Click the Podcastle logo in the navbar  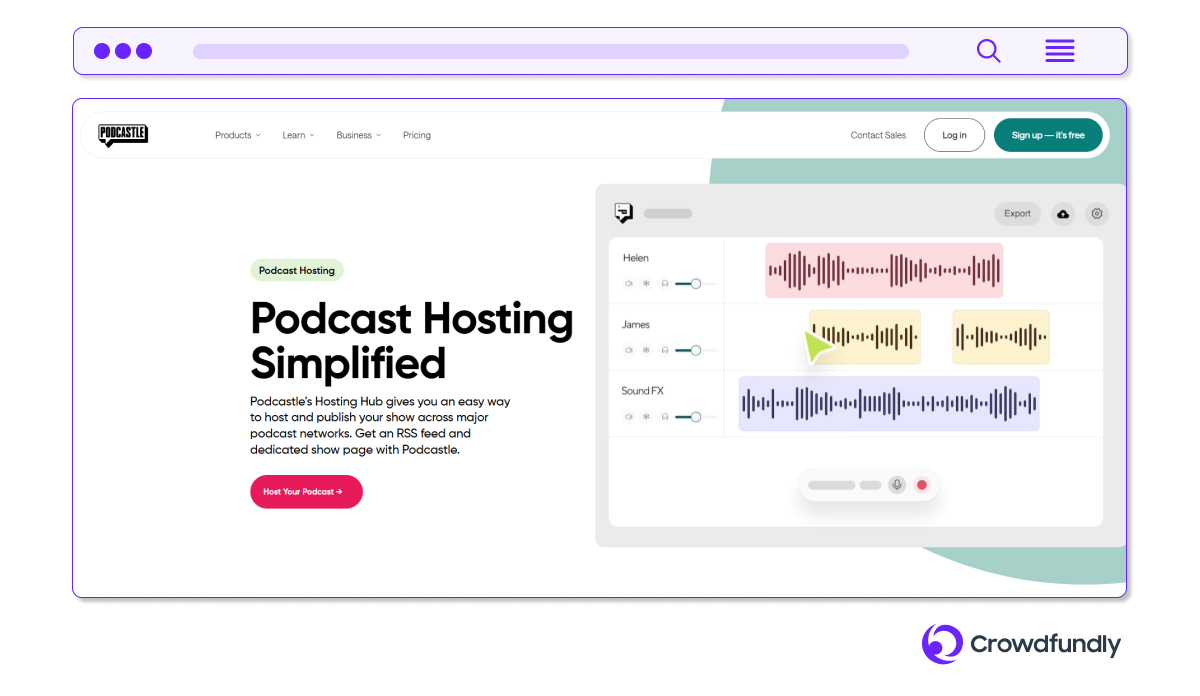(x=123, y=135)
